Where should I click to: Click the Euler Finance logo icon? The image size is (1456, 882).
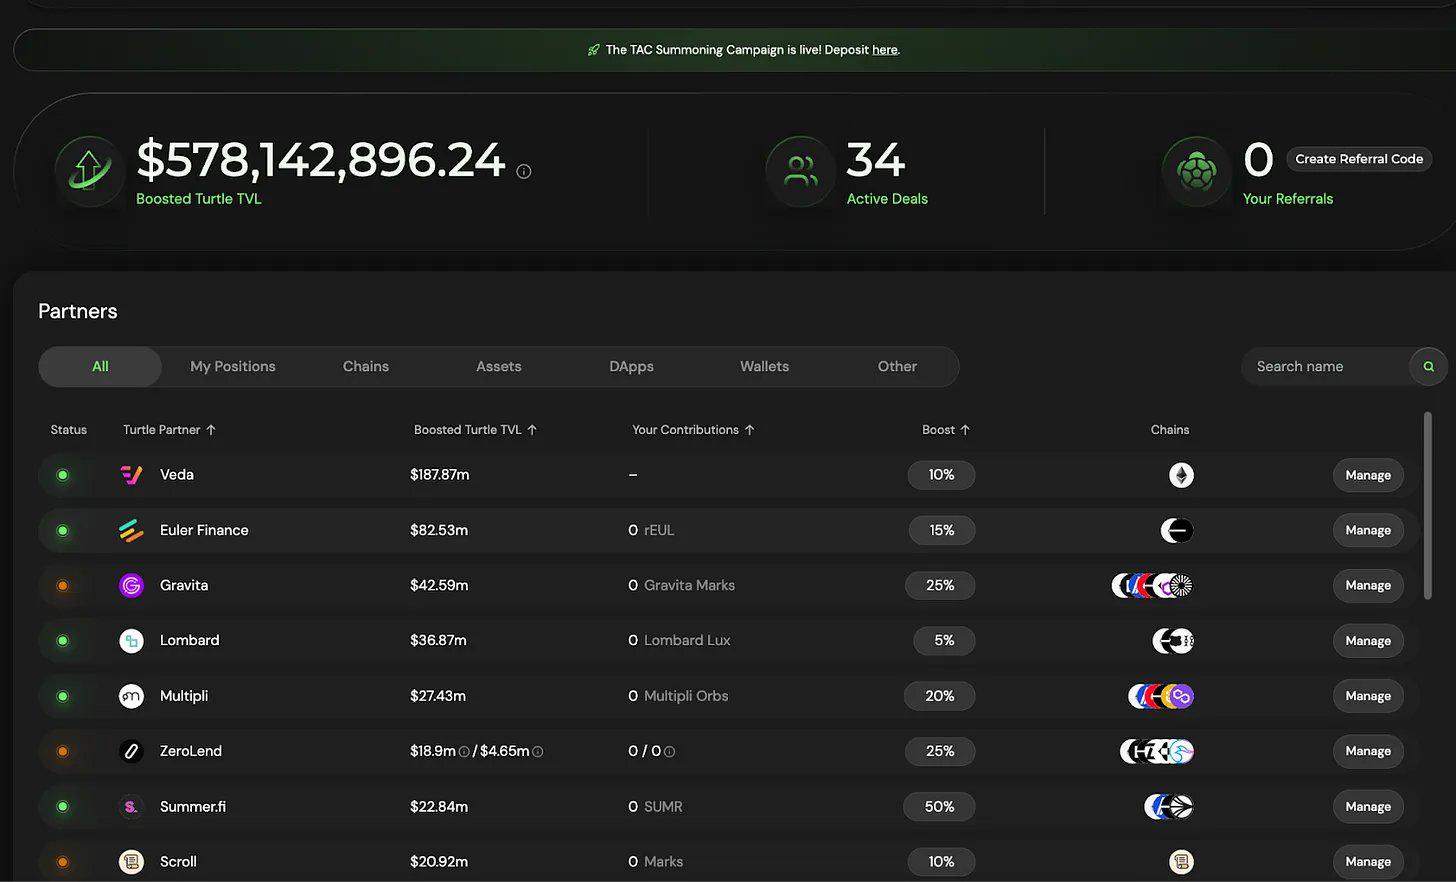pos(131,530)
